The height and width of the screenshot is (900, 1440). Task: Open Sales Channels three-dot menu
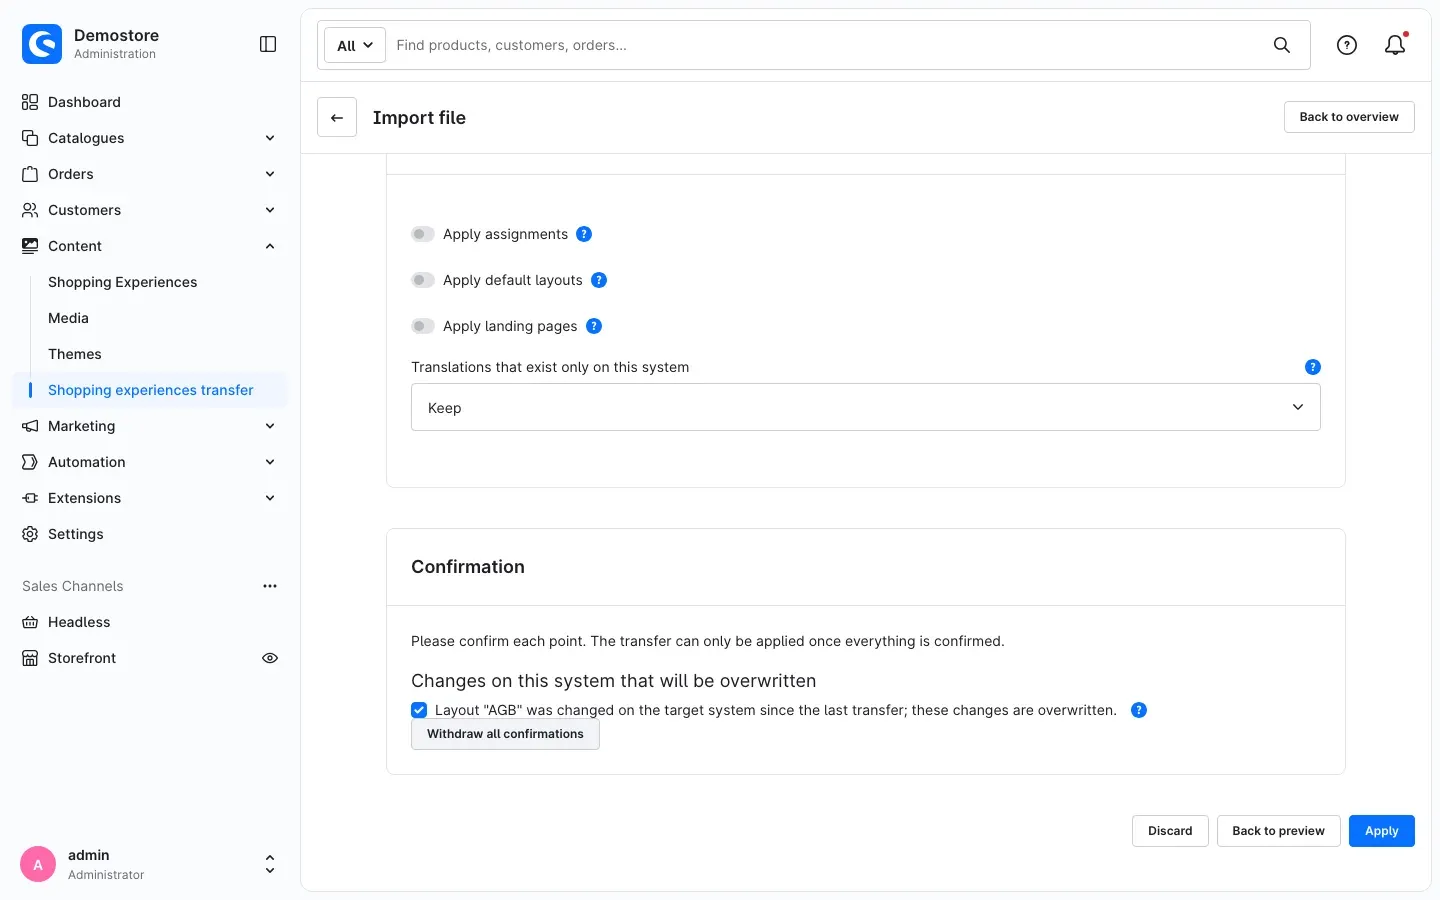[270, 586]
